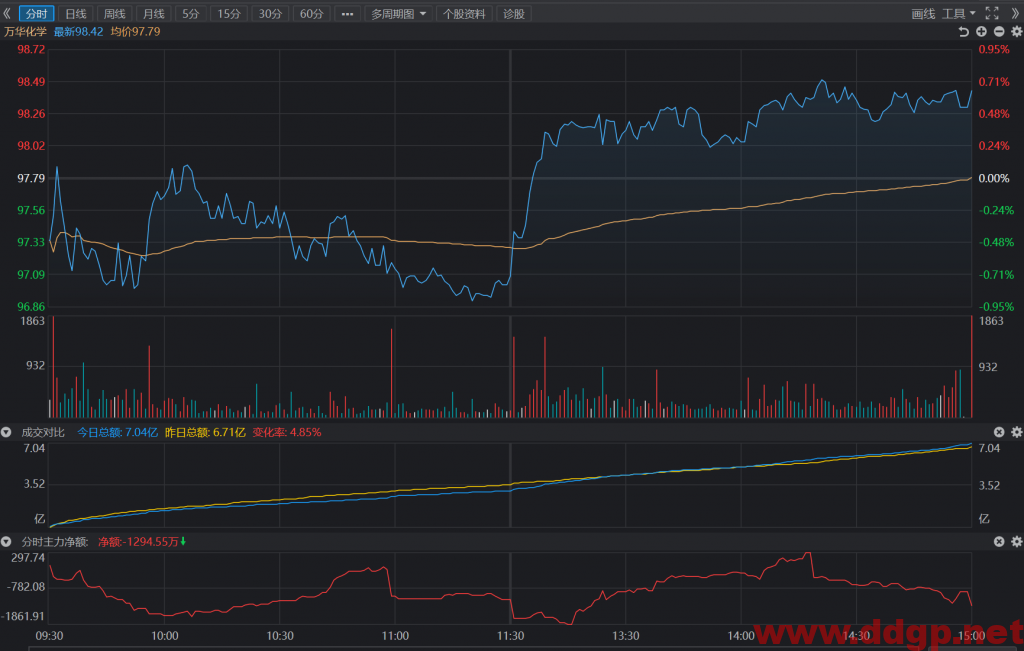
Task: Show the 30分 minute chart
Action: (x=270, y=14)
